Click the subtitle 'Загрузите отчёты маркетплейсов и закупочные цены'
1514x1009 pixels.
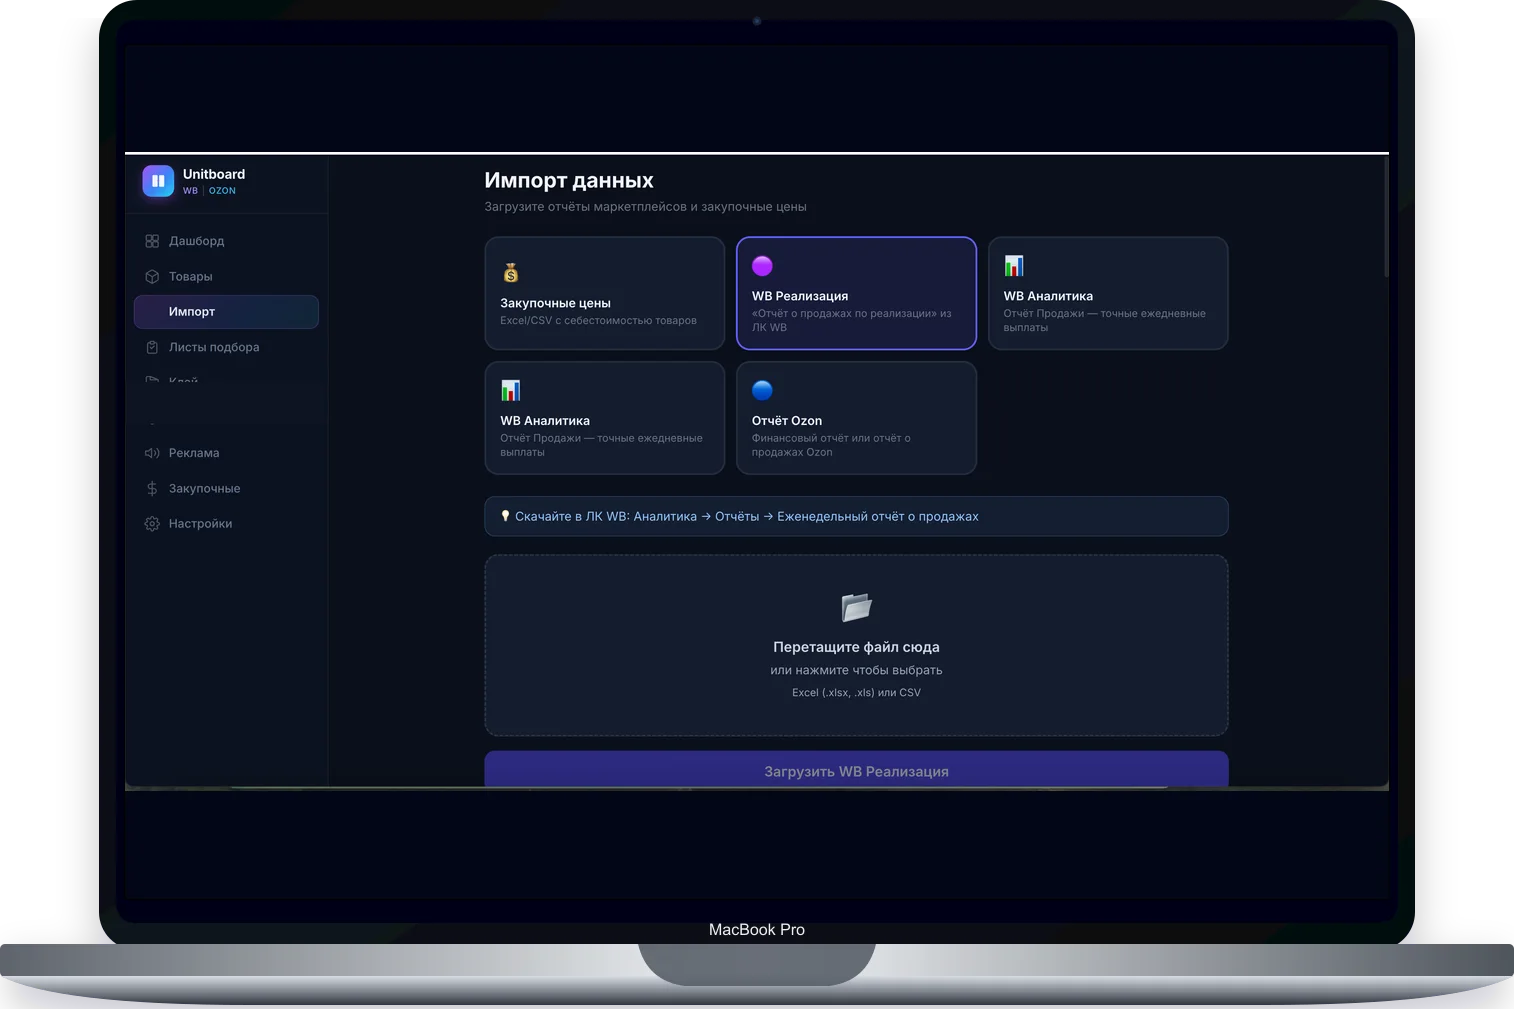(646, 207)
